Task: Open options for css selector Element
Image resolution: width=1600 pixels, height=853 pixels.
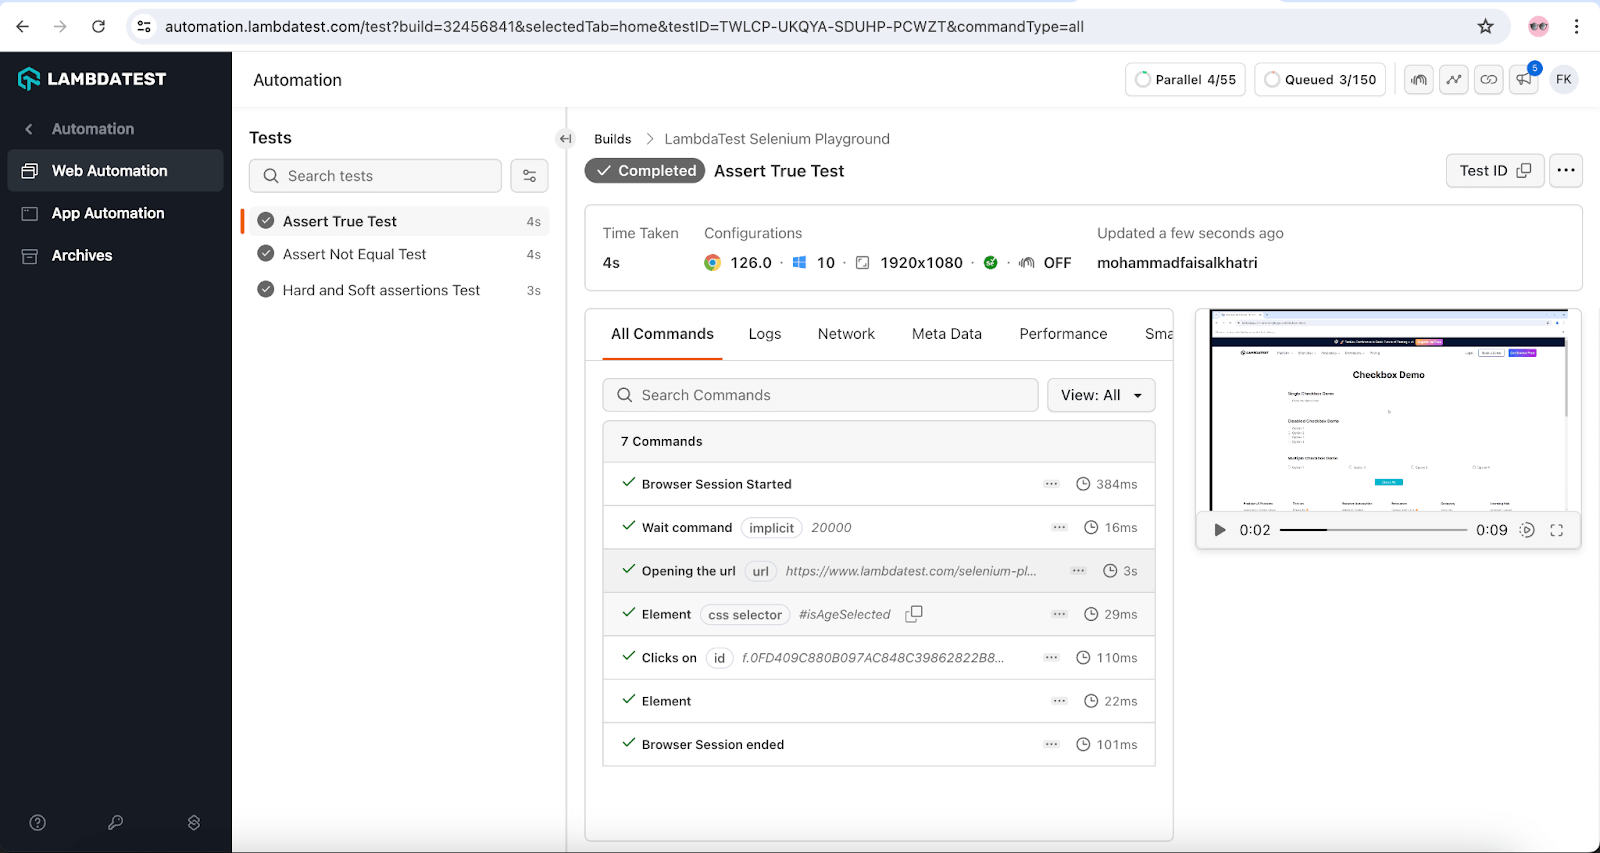Action: (1059, 614)
